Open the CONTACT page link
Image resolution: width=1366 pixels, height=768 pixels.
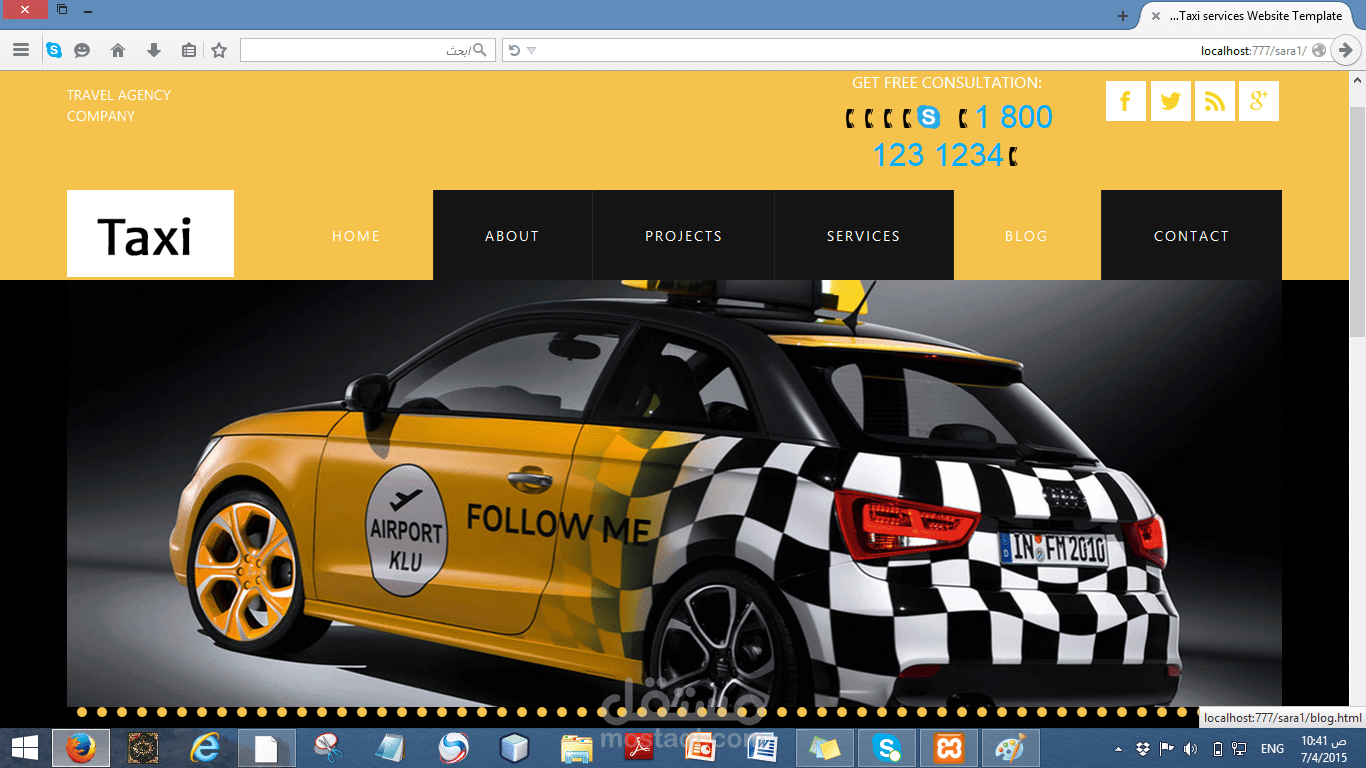coord(1191,236)
